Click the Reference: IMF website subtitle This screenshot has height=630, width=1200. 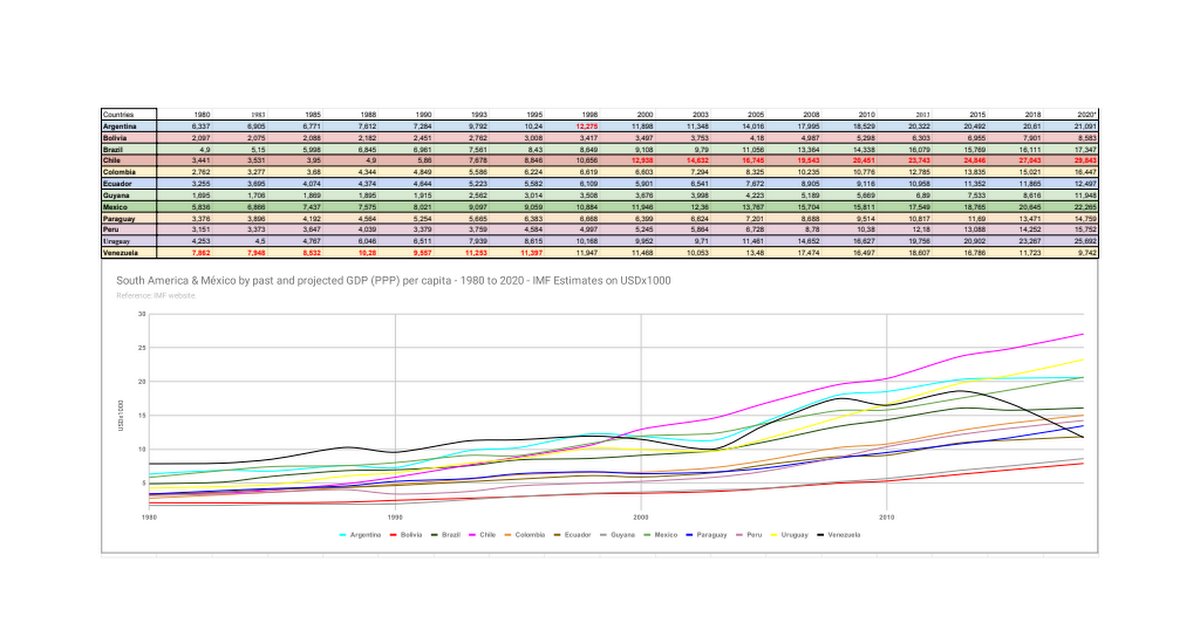[155, 295]
